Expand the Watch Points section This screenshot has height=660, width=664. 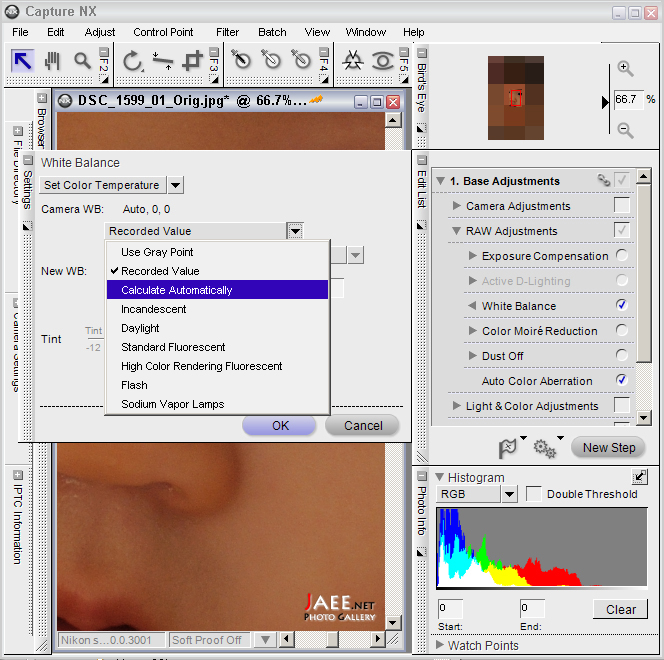click(x=441, y=645)
